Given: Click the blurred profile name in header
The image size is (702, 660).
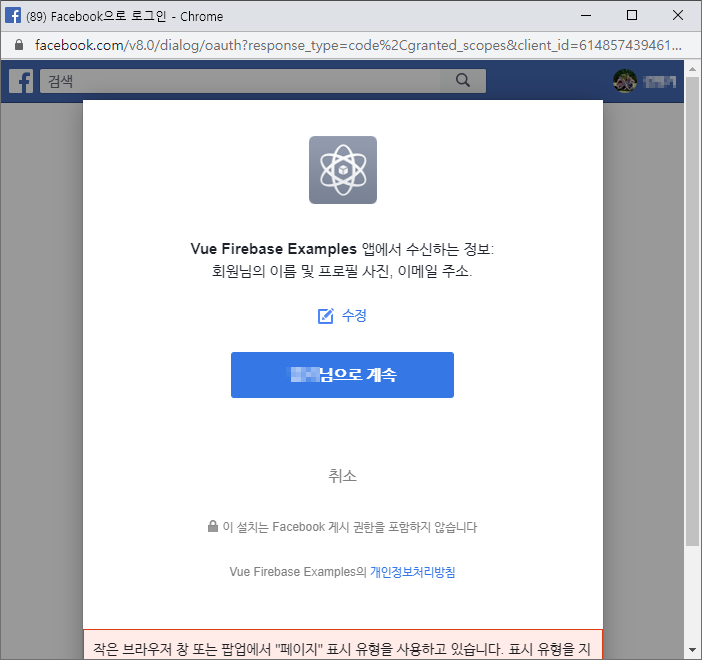Looking at the screenshot, I should point(659,81).
